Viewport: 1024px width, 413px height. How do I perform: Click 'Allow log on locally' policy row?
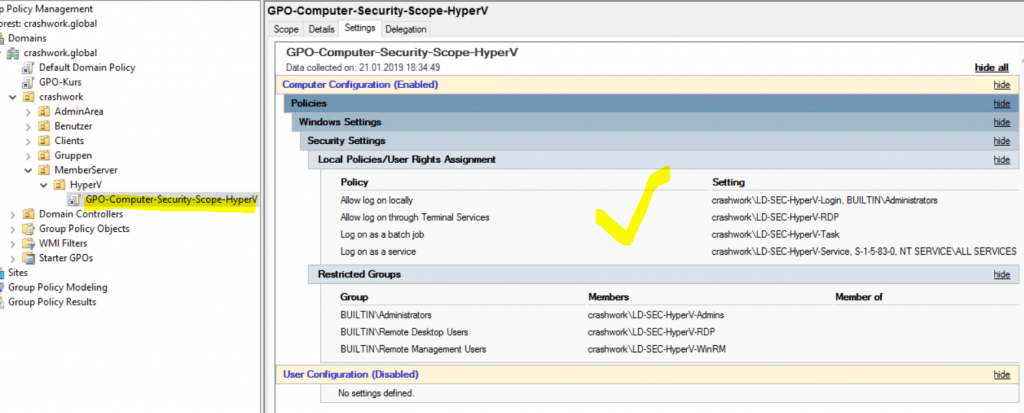[x=377, y=201]
